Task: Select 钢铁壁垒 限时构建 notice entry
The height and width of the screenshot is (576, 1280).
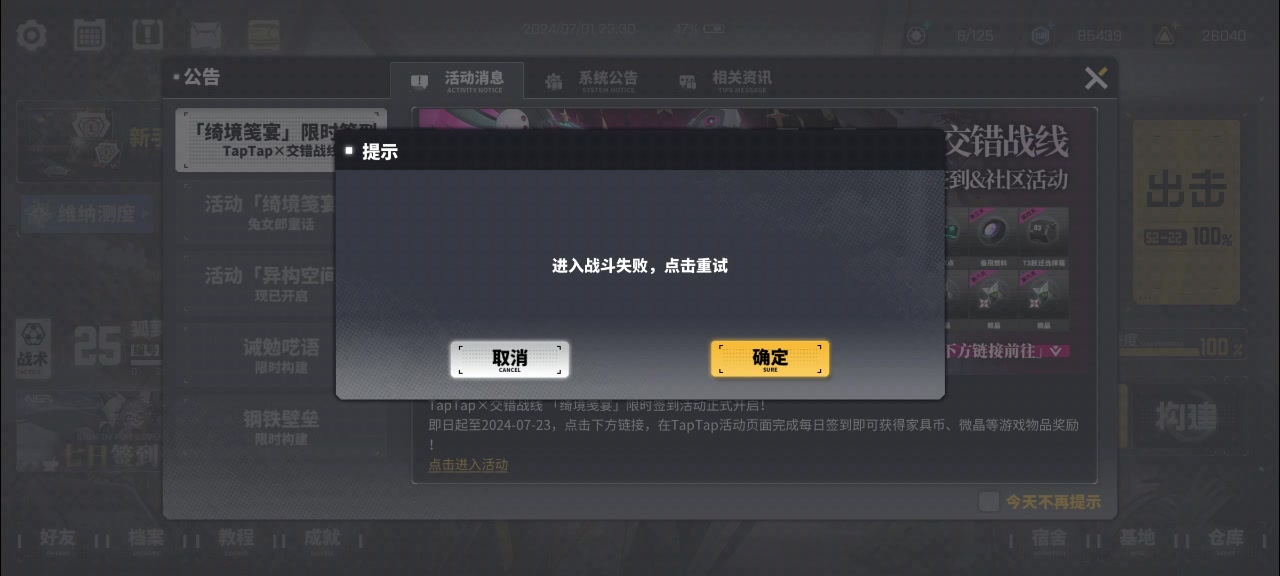Action: coord(281,427)
